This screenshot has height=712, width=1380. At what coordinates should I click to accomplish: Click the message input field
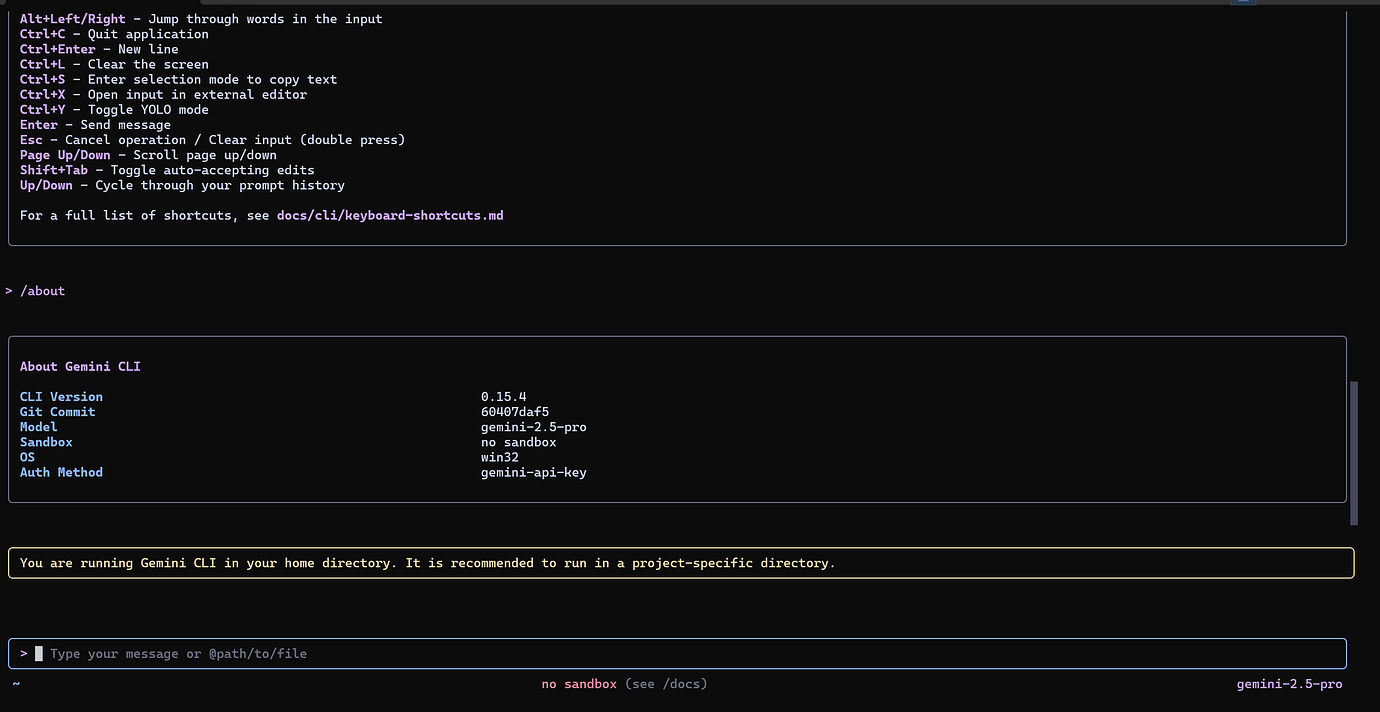pos(677,653)
